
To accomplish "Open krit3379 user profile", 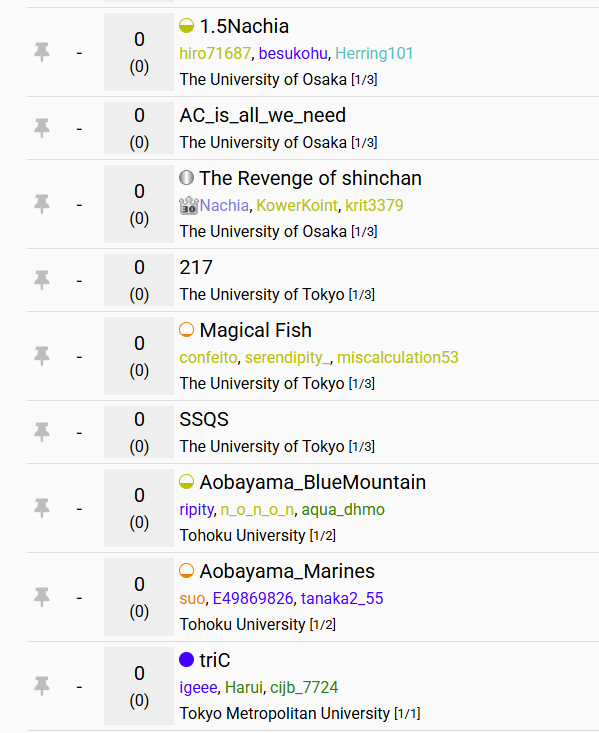I will point(374,205).
